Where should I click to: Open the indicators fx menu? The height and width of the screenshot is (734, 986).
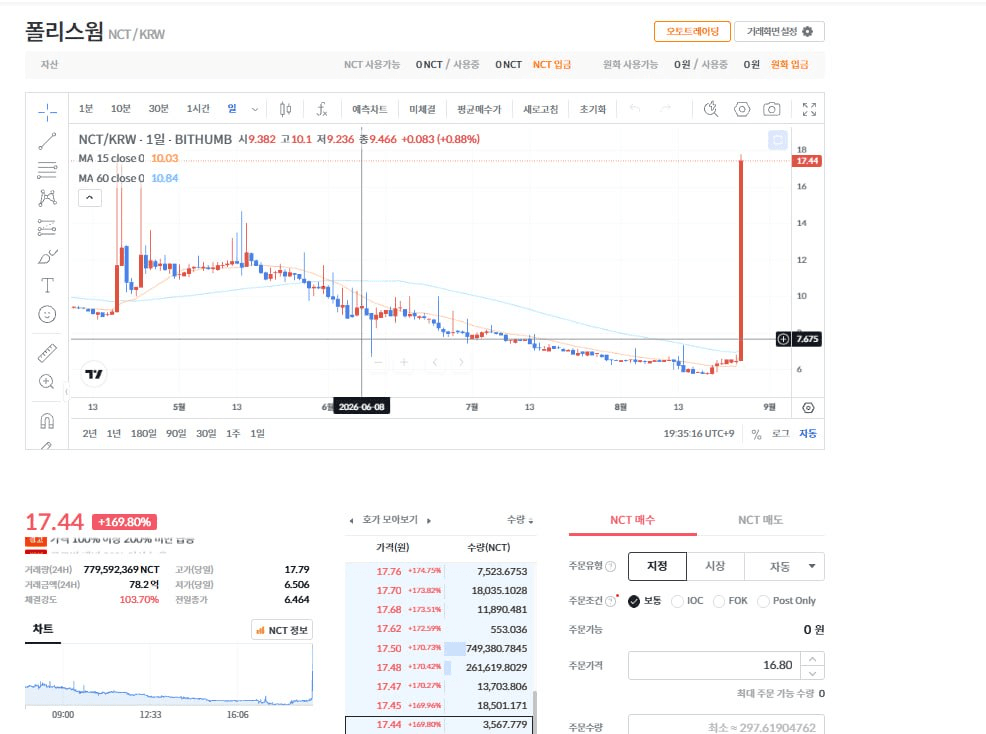[321, 109]
